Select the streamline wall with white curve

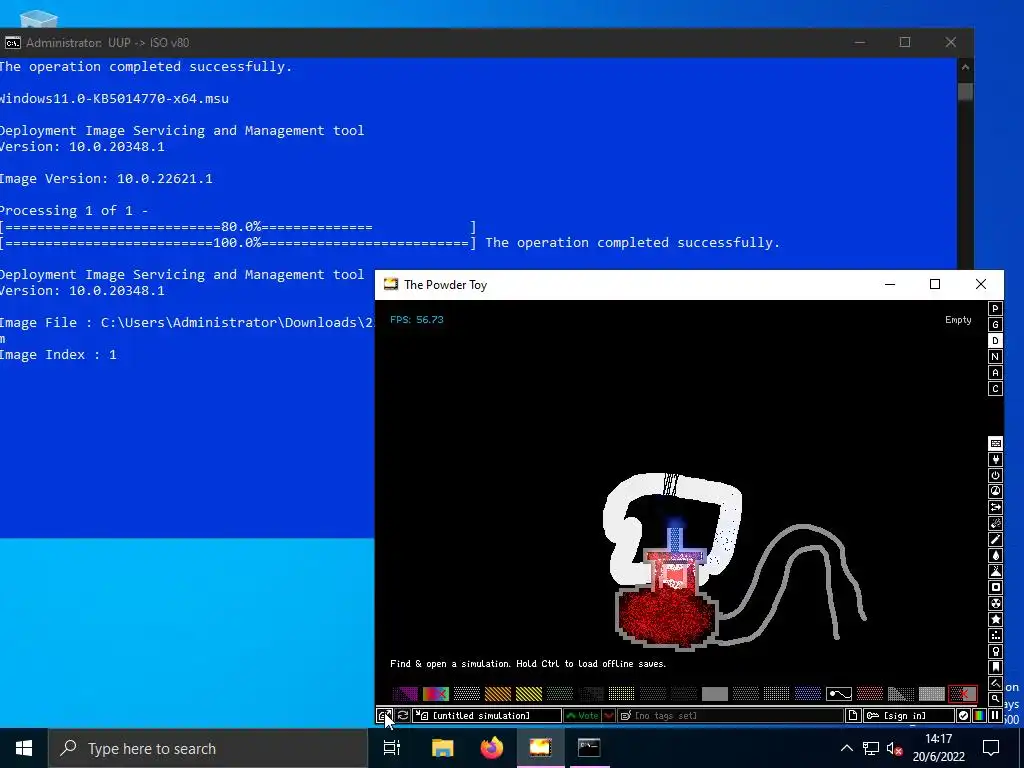coord(839,694)
